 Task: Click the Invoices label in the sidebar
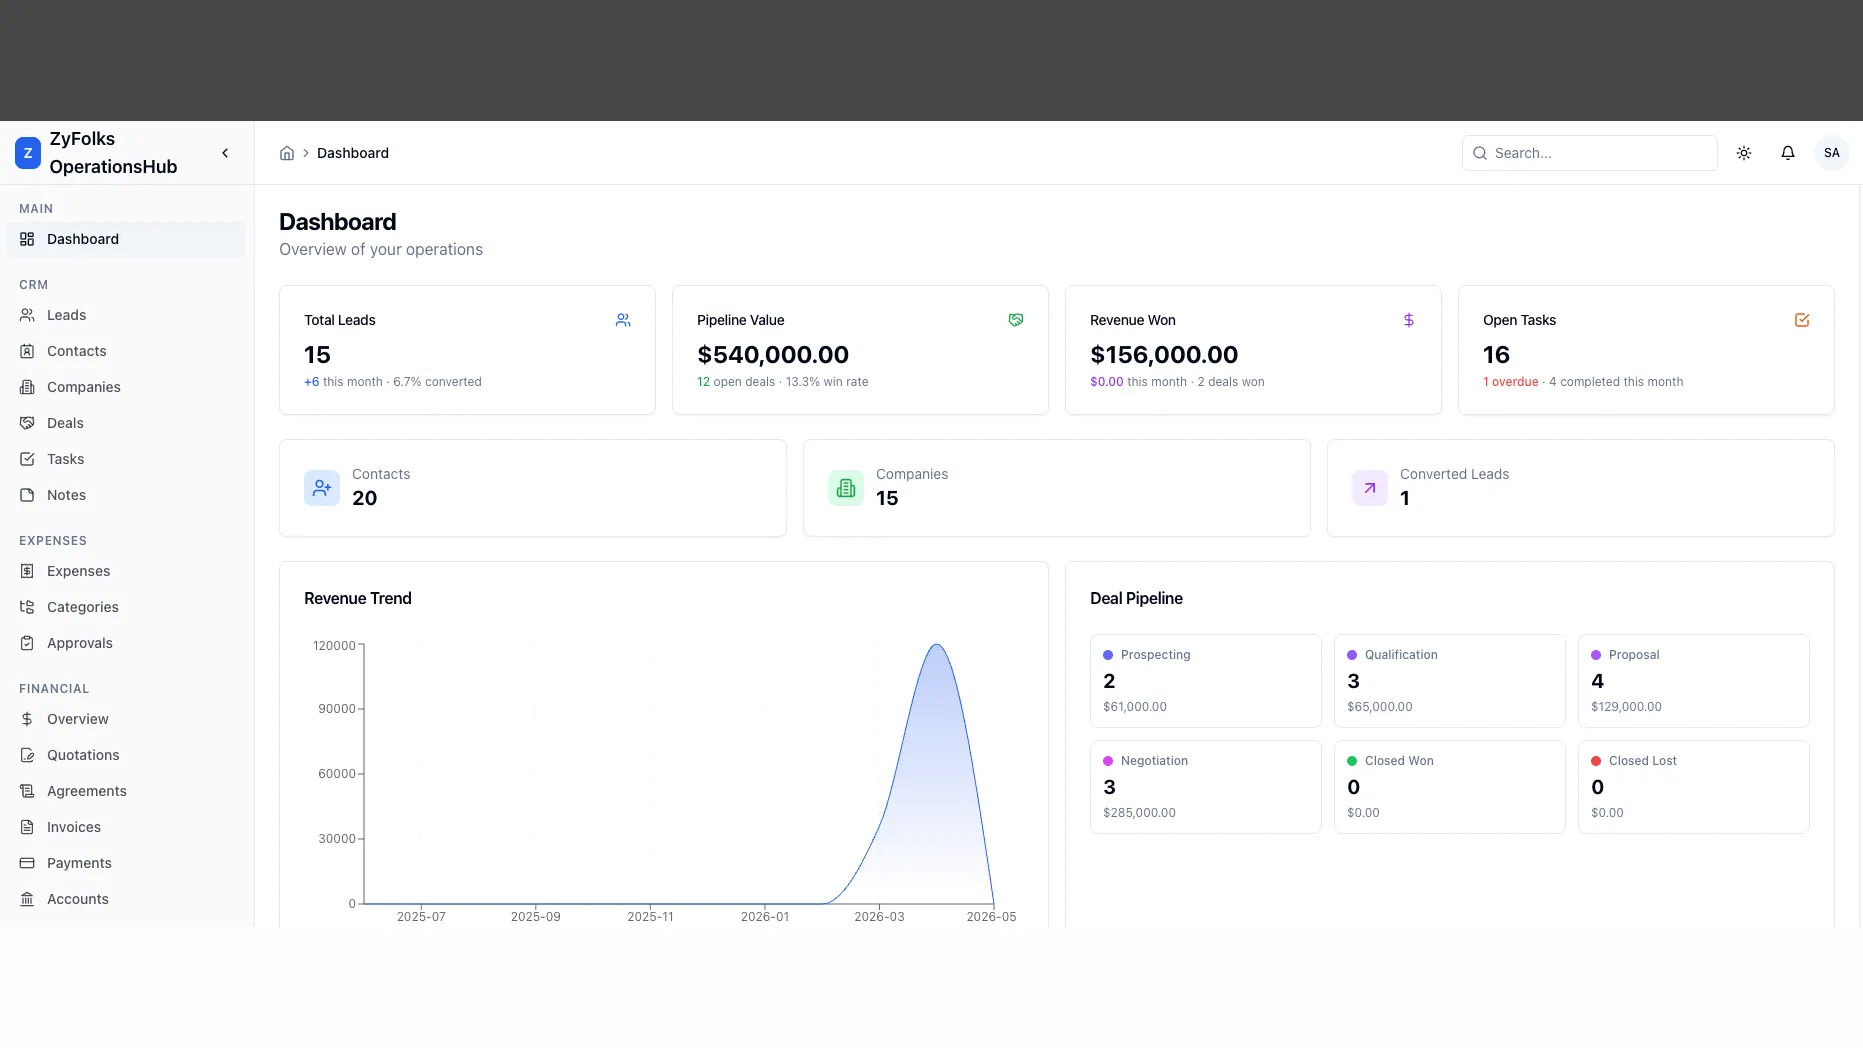(x=74, y=827)
